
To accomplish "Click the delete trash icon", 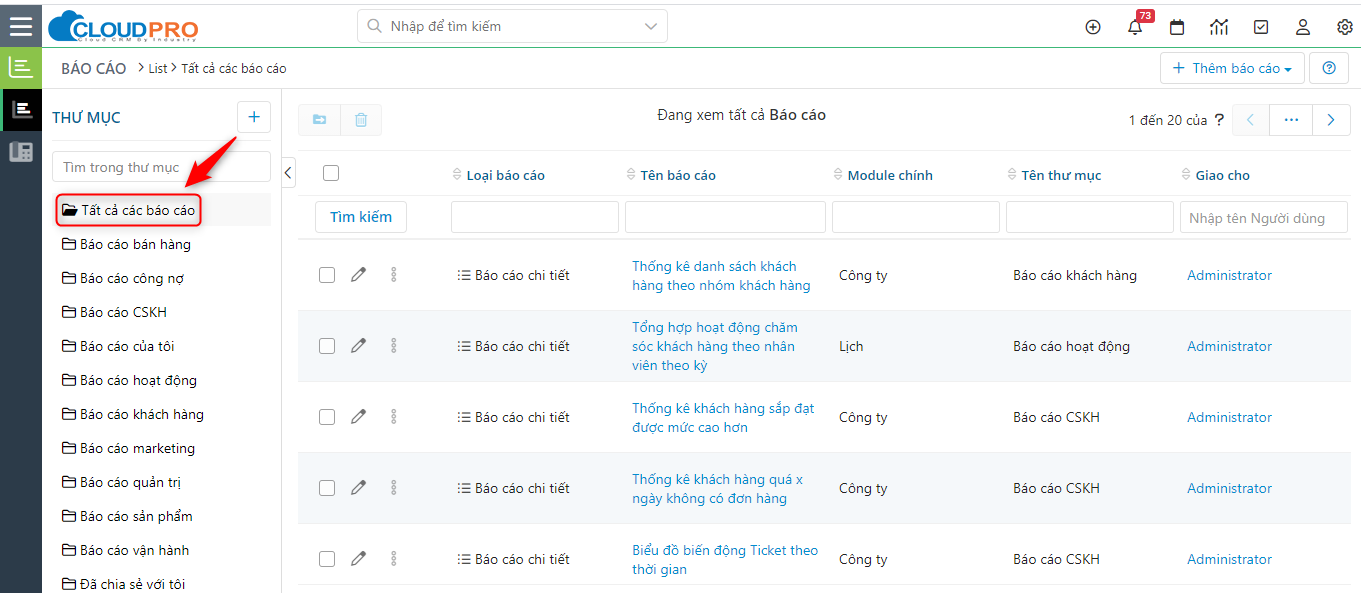I will pos(361,120).
